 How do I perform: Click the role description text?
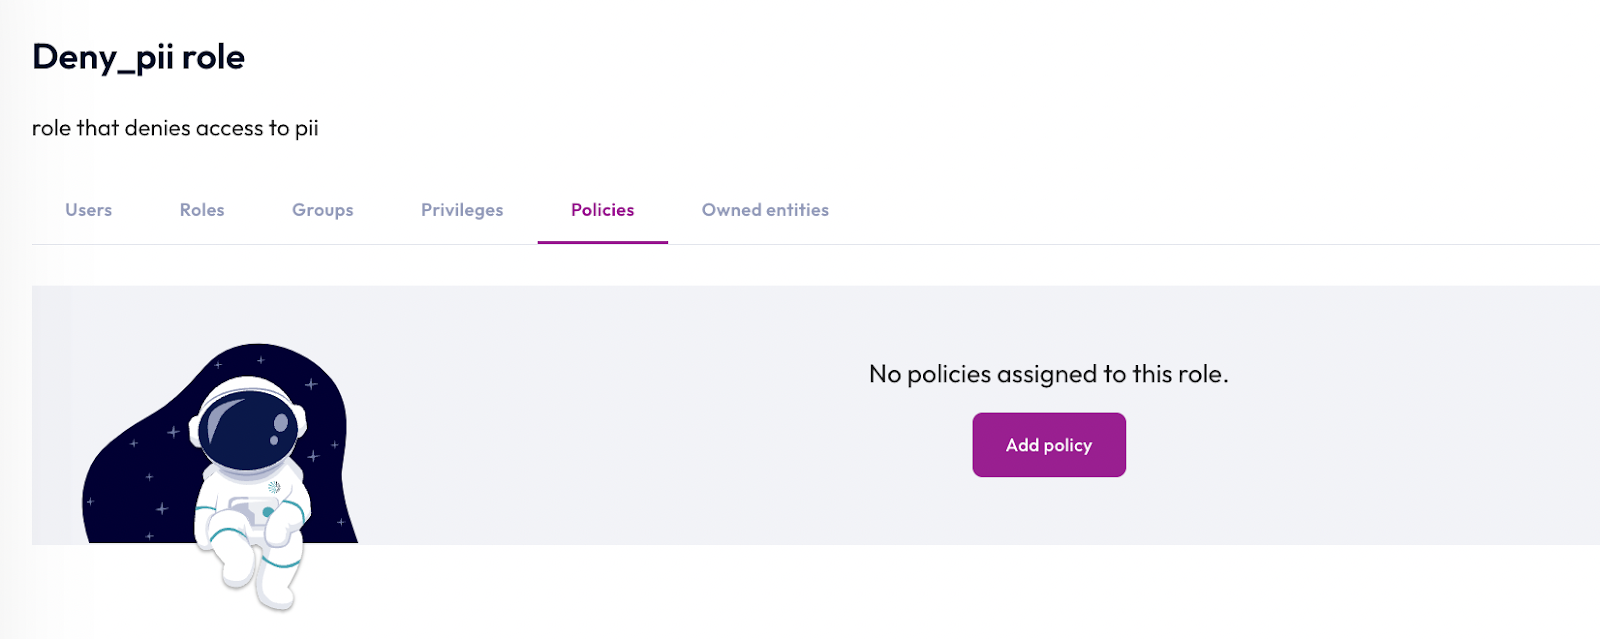[175, 128]
